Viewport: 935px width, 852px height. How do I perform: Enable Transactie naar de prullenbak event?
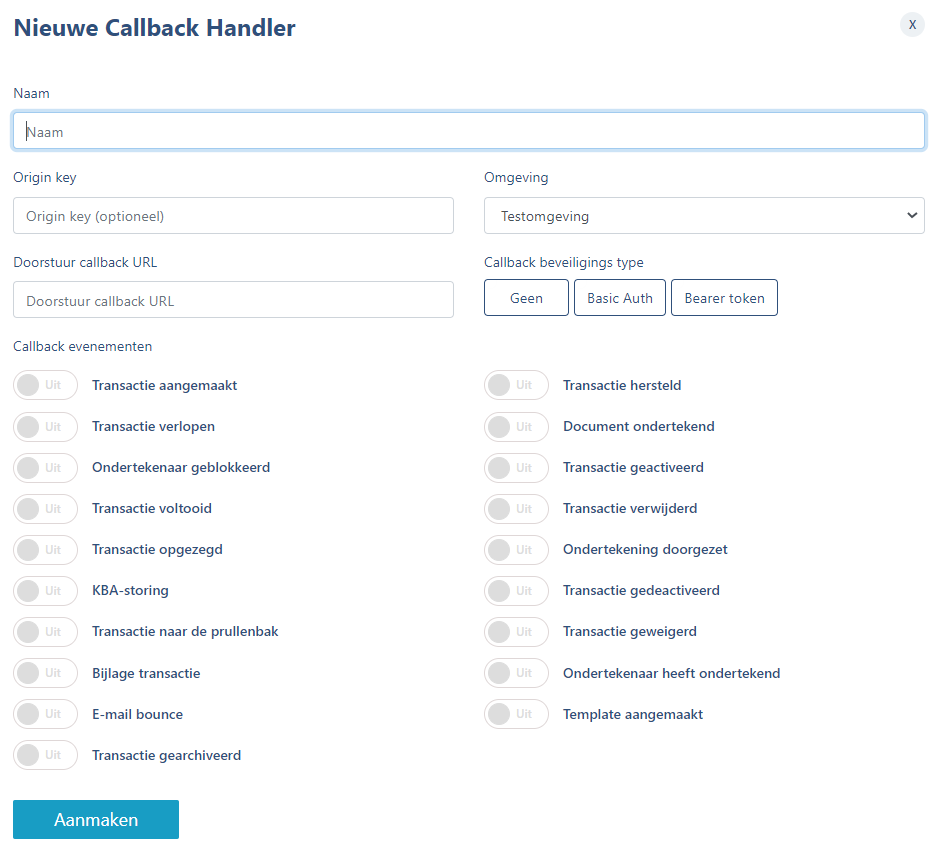[45, 632]
